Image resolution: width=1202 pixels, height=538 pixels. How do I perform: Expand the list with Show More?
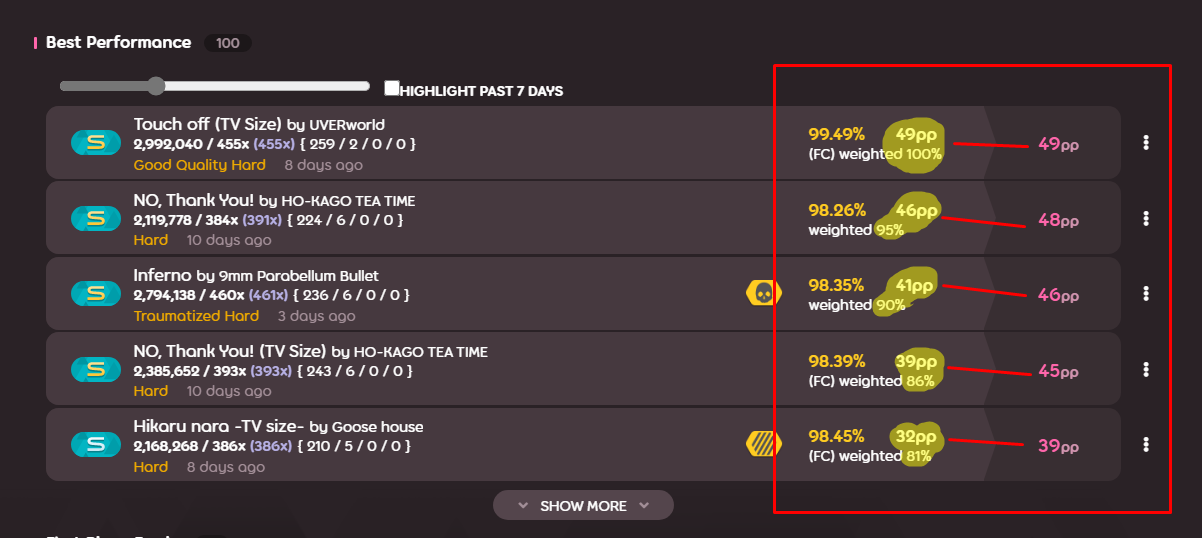[583, 506]
